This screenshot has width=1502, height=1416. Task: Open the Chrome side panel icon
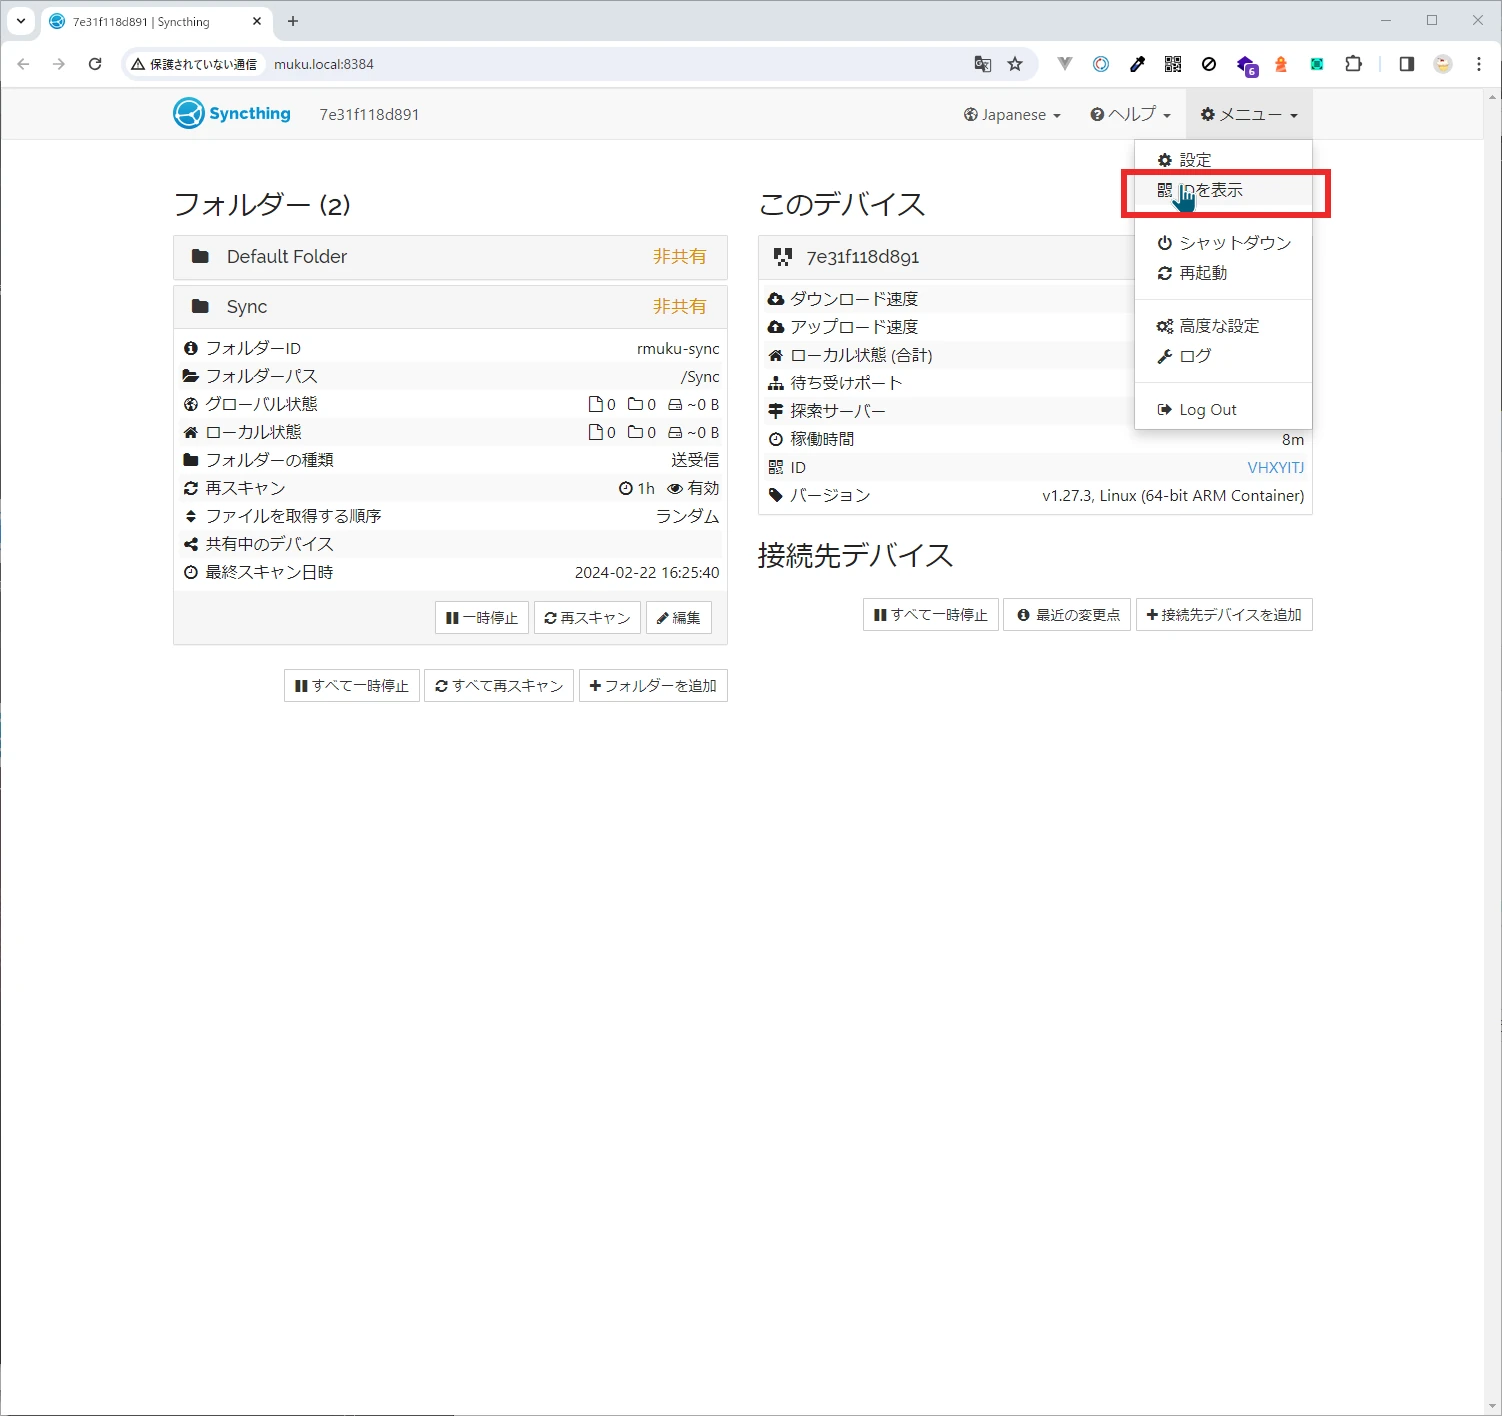(x=1407, y=64)
